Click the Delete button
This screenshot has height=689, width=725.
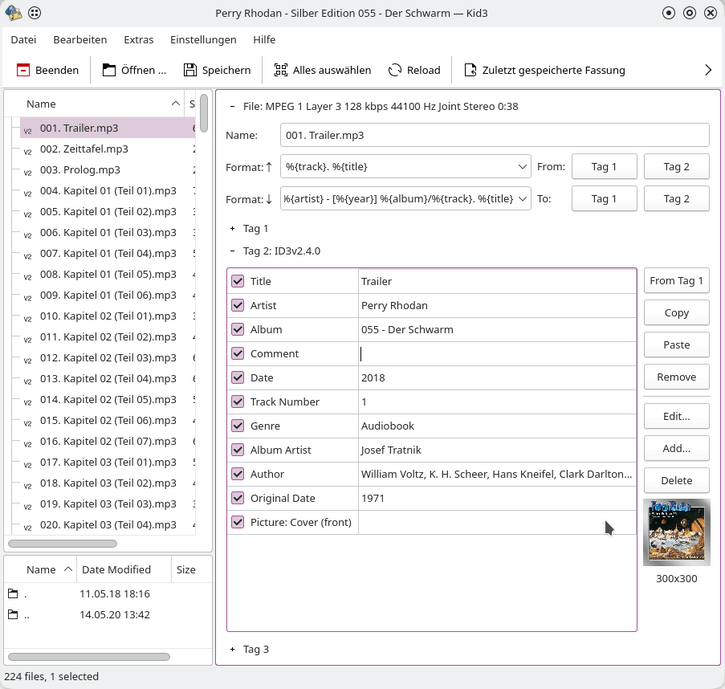click(676, 480)
